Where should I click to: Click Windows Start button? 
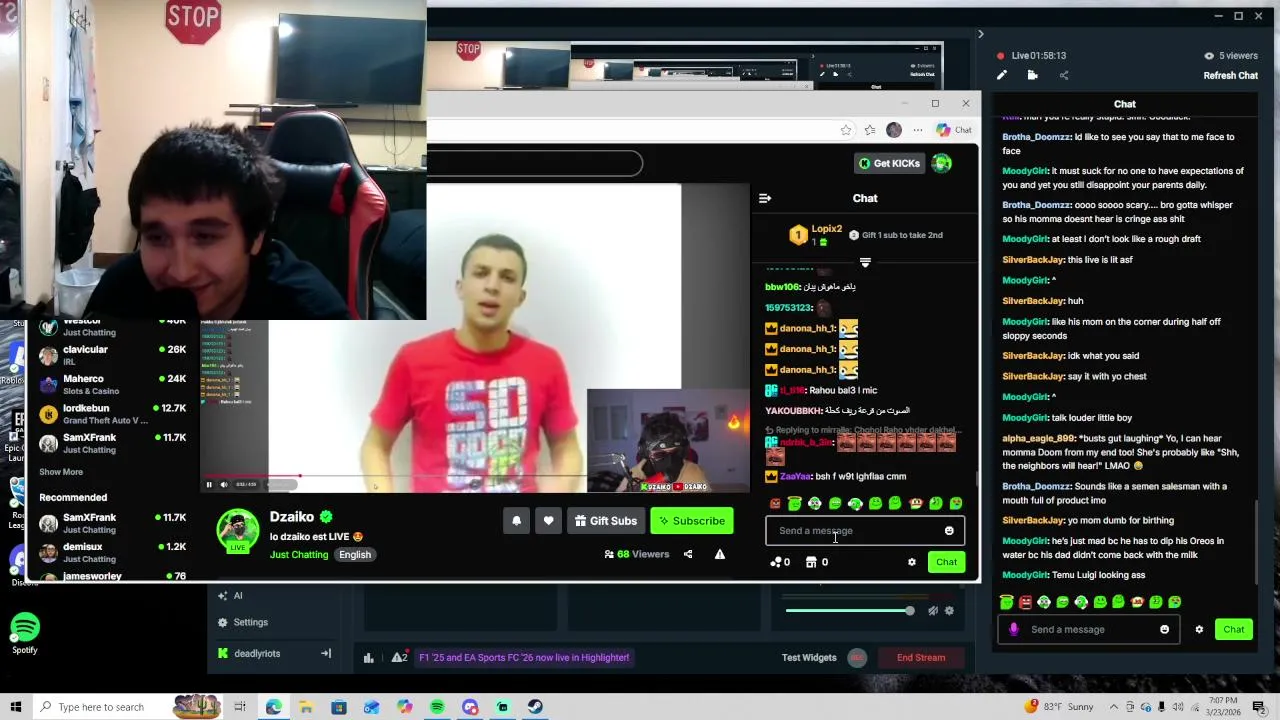(16, 707)
